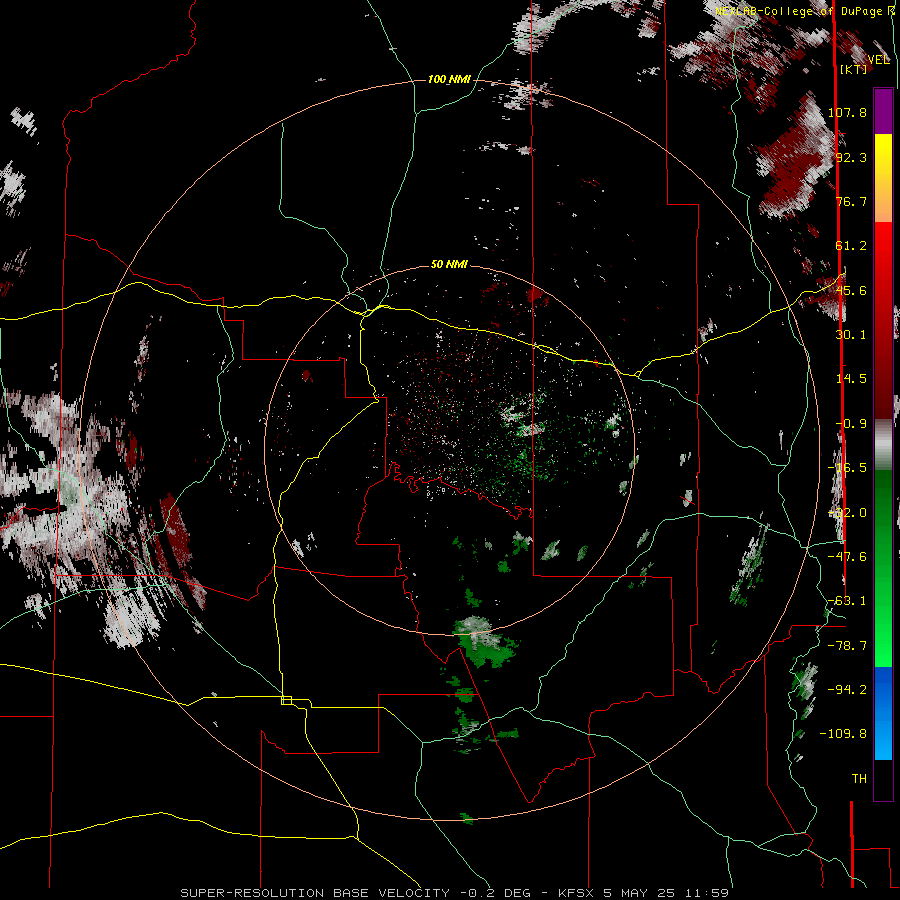Select the 76.7 velocity scale value

point(851,201)
